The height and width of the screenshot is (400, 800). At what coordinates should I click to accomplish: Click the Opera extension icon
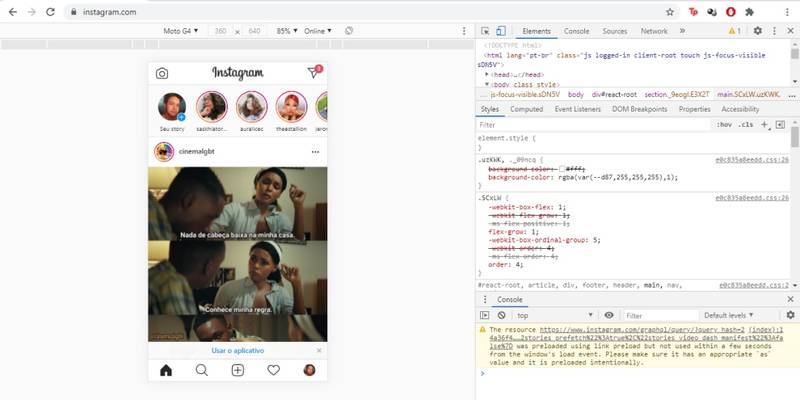(x=731, y=12)
